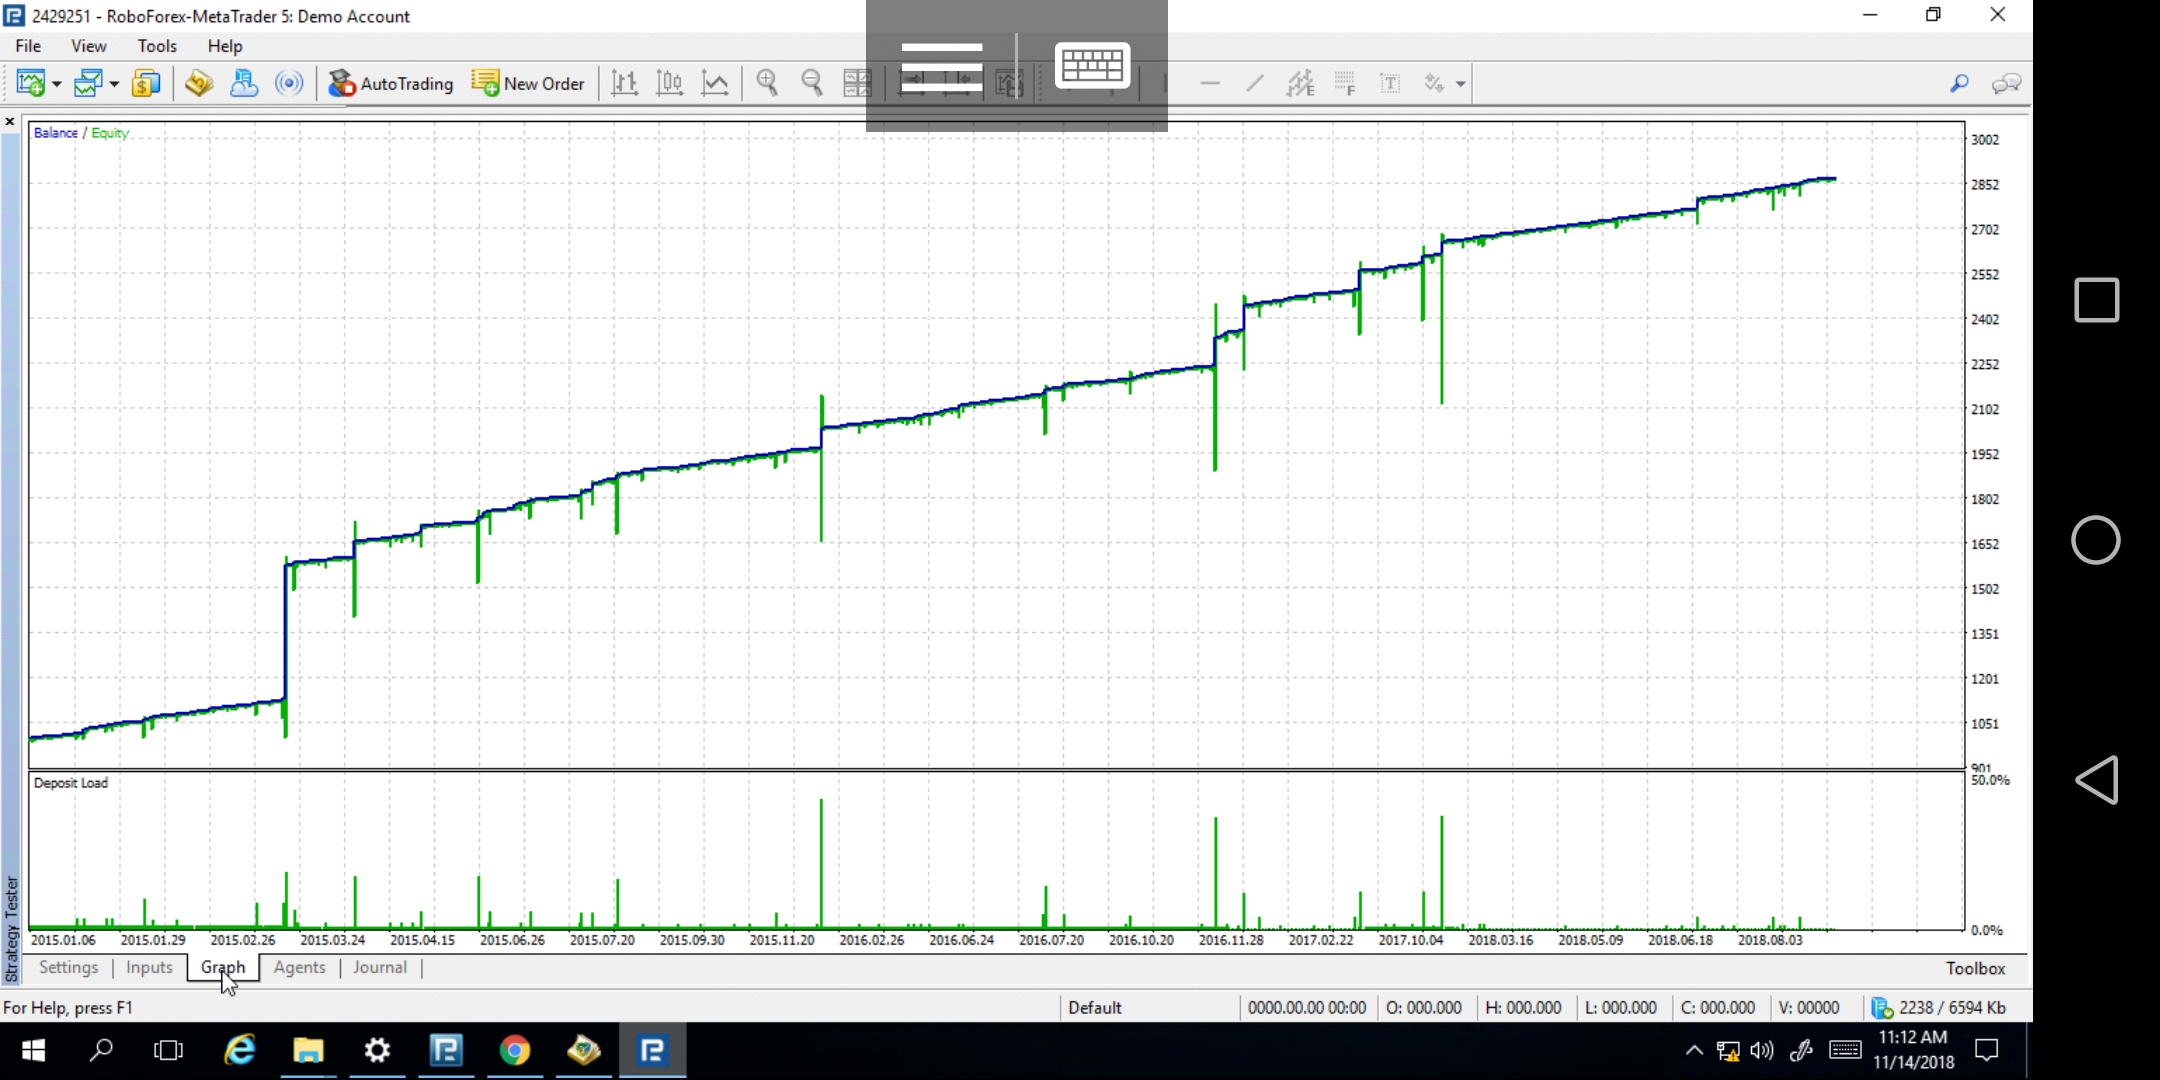The width and height of the screenshot is (2160, 1080).
Task: Click the zoom out magnifier icon
Action: click(x=812, y=83)
